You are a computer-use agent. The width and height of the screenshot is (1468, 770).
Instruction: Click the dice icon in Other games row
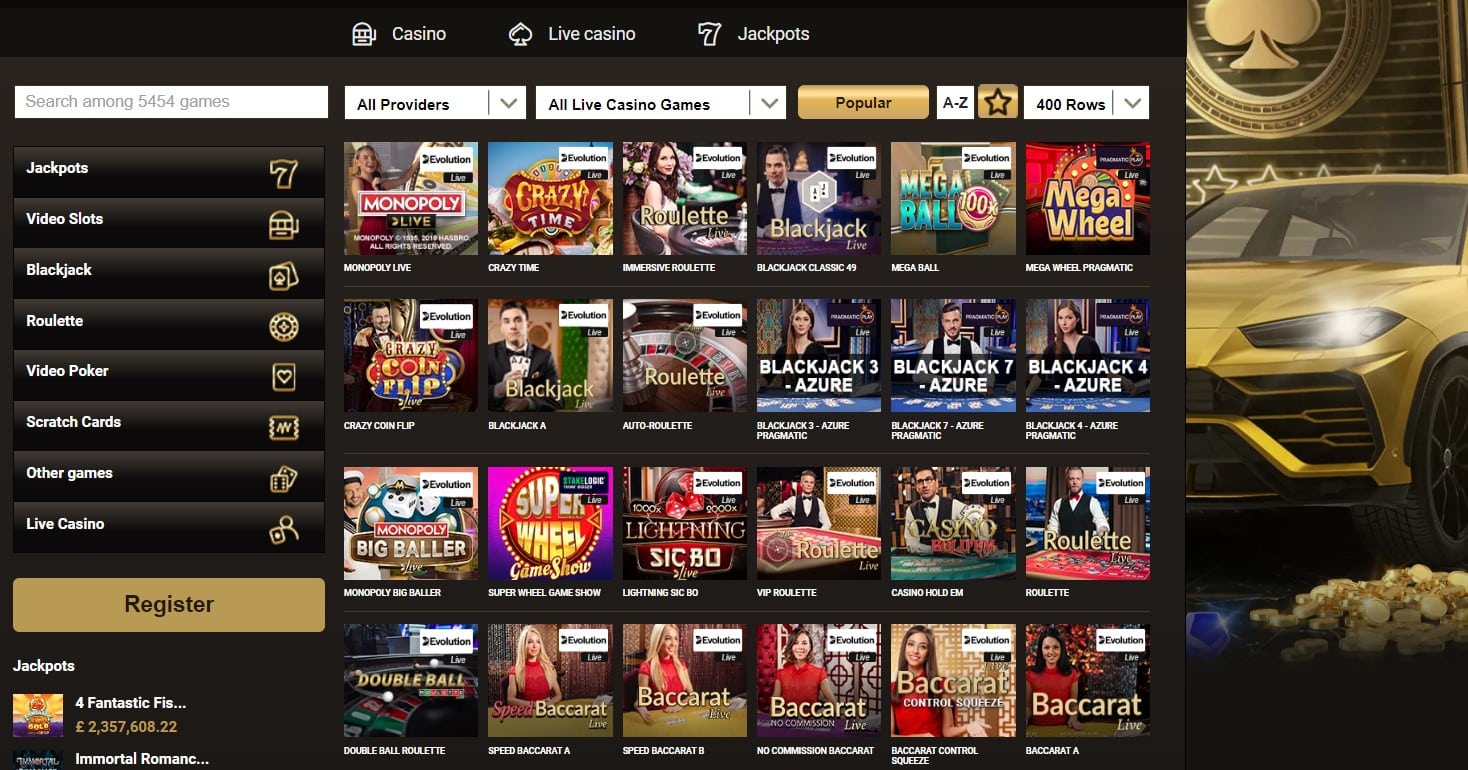pos(284,479)
